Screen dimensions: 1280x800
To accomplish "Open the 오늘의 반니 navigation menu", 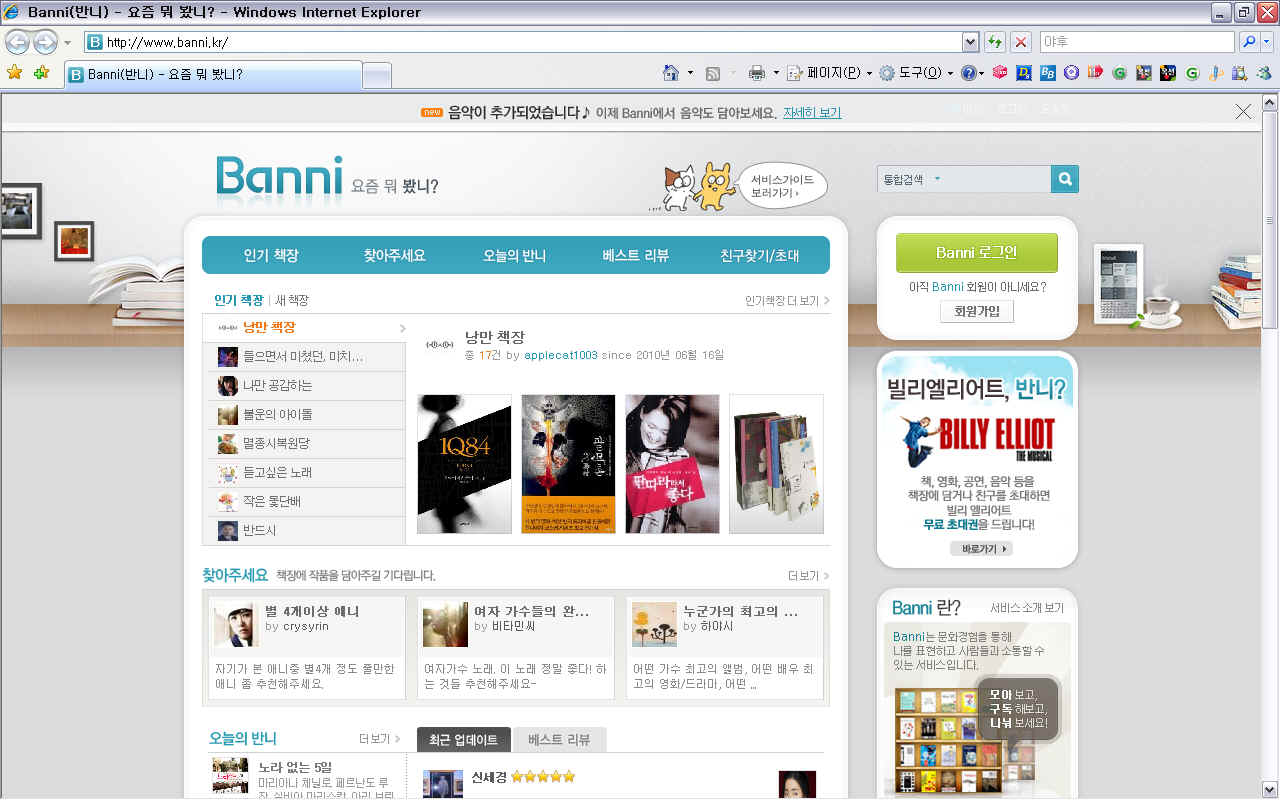I will (514, 255).
